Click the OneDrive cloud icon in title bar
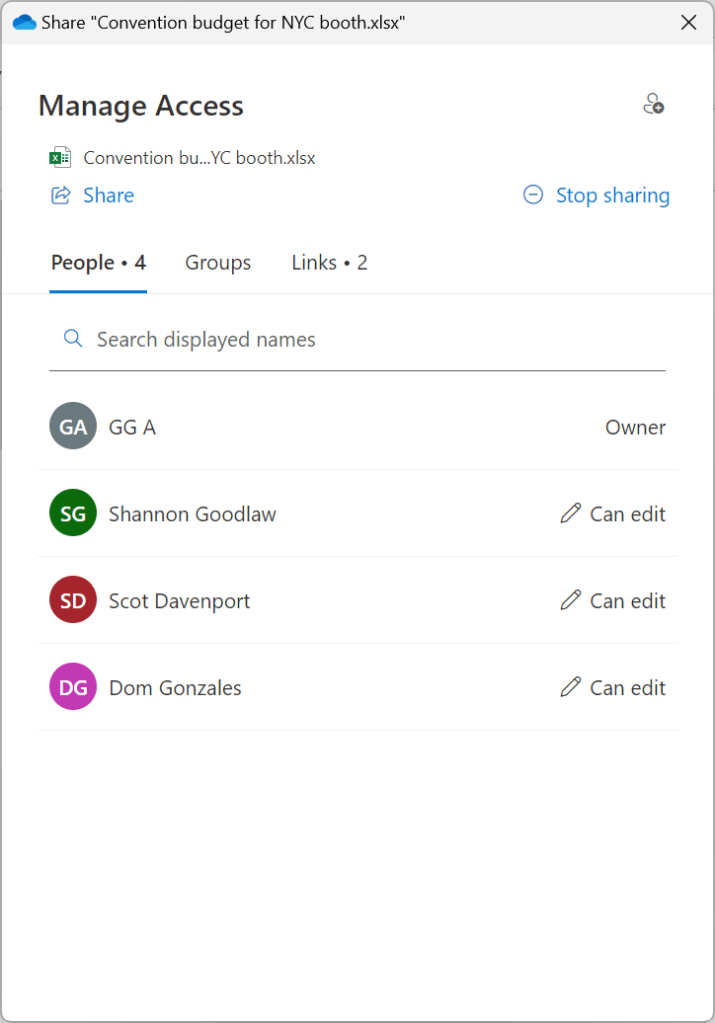The width and height of the screenshot is (715, 1023). tap(24, 22)
